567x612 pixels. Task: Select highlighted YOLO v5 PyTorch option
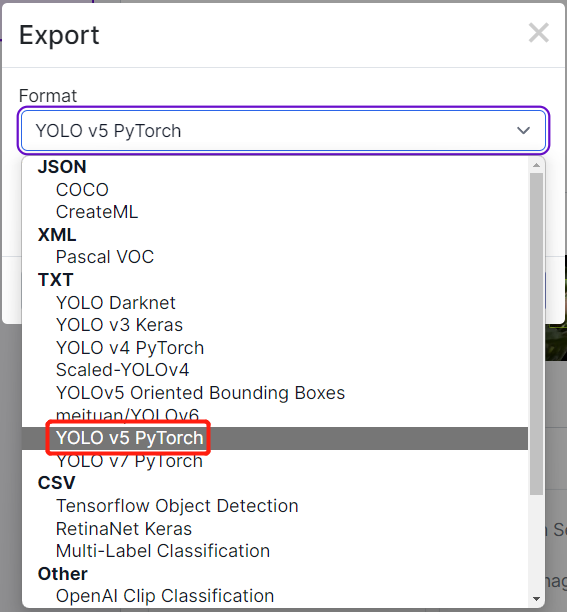(x=275, y=438)
